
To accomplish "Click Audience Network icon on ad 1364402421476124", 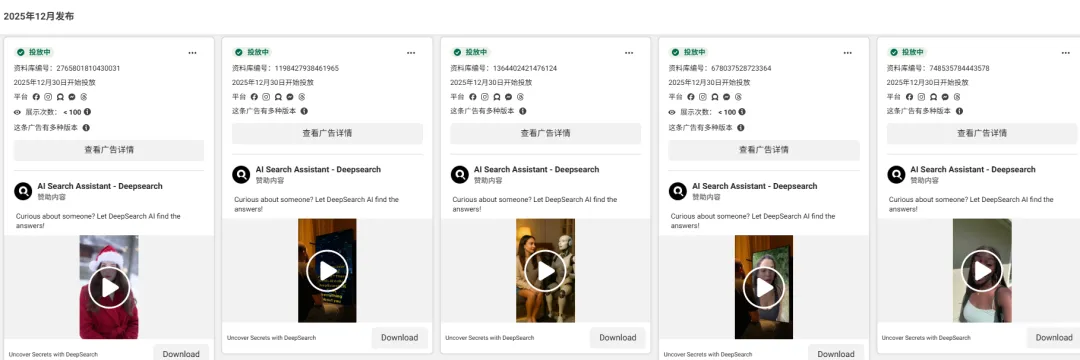I will (x=497, y=97).
